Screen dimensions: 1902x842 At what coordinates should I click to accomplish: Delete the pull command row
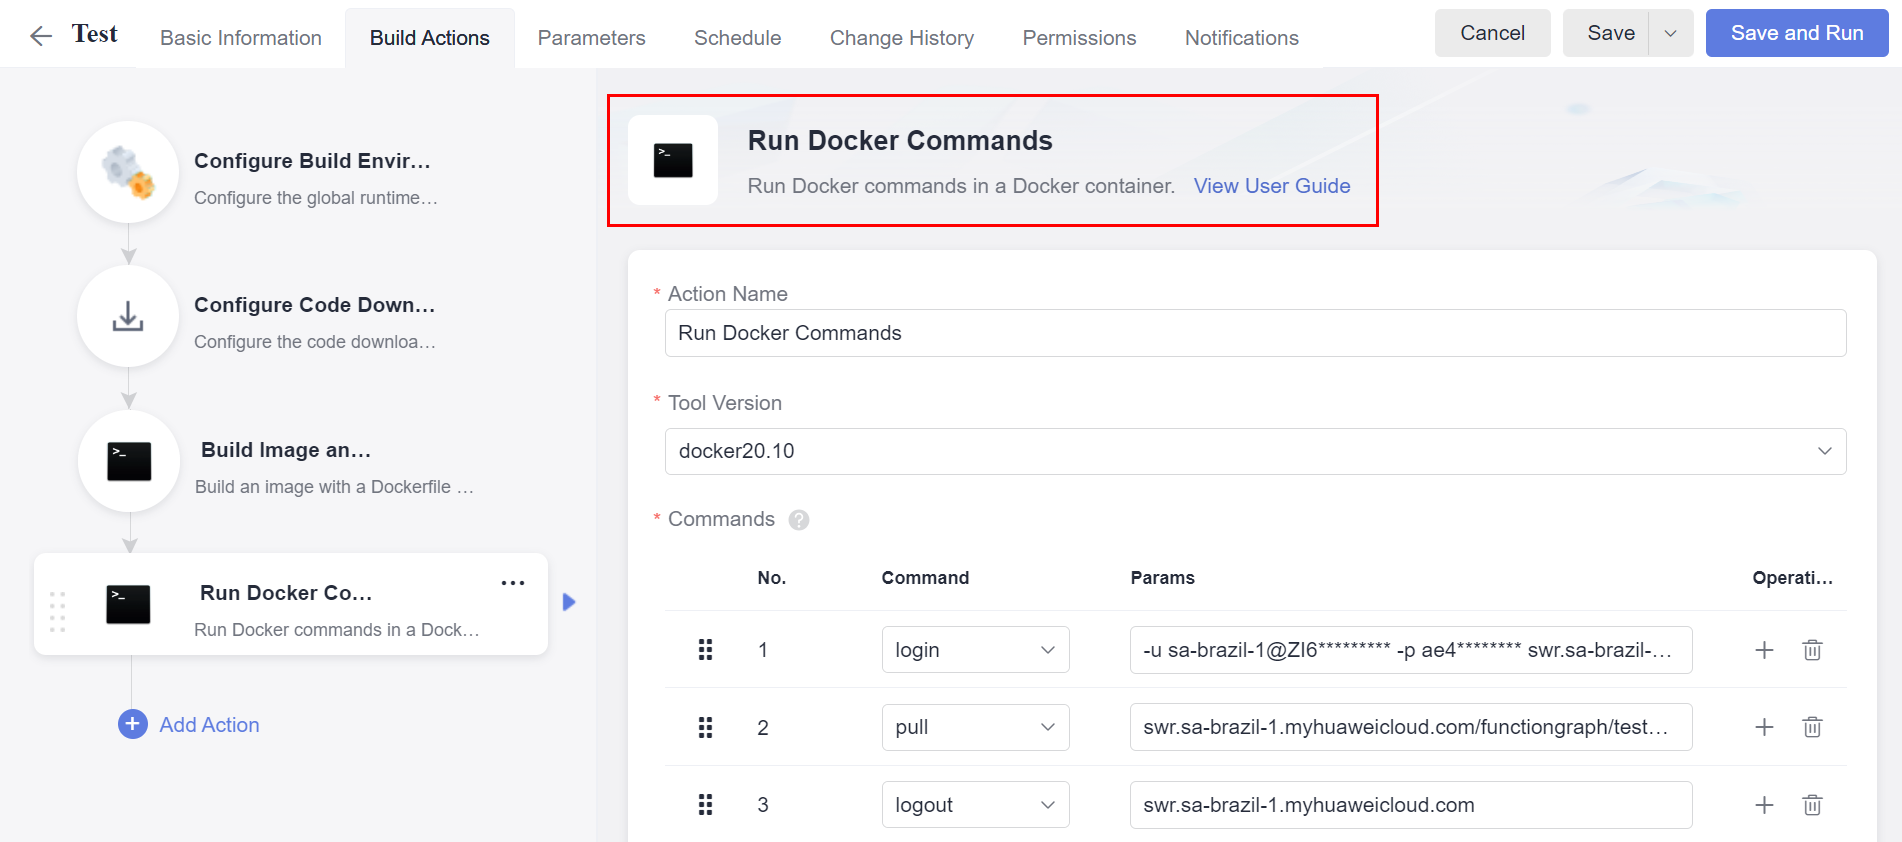(1812, 727)
